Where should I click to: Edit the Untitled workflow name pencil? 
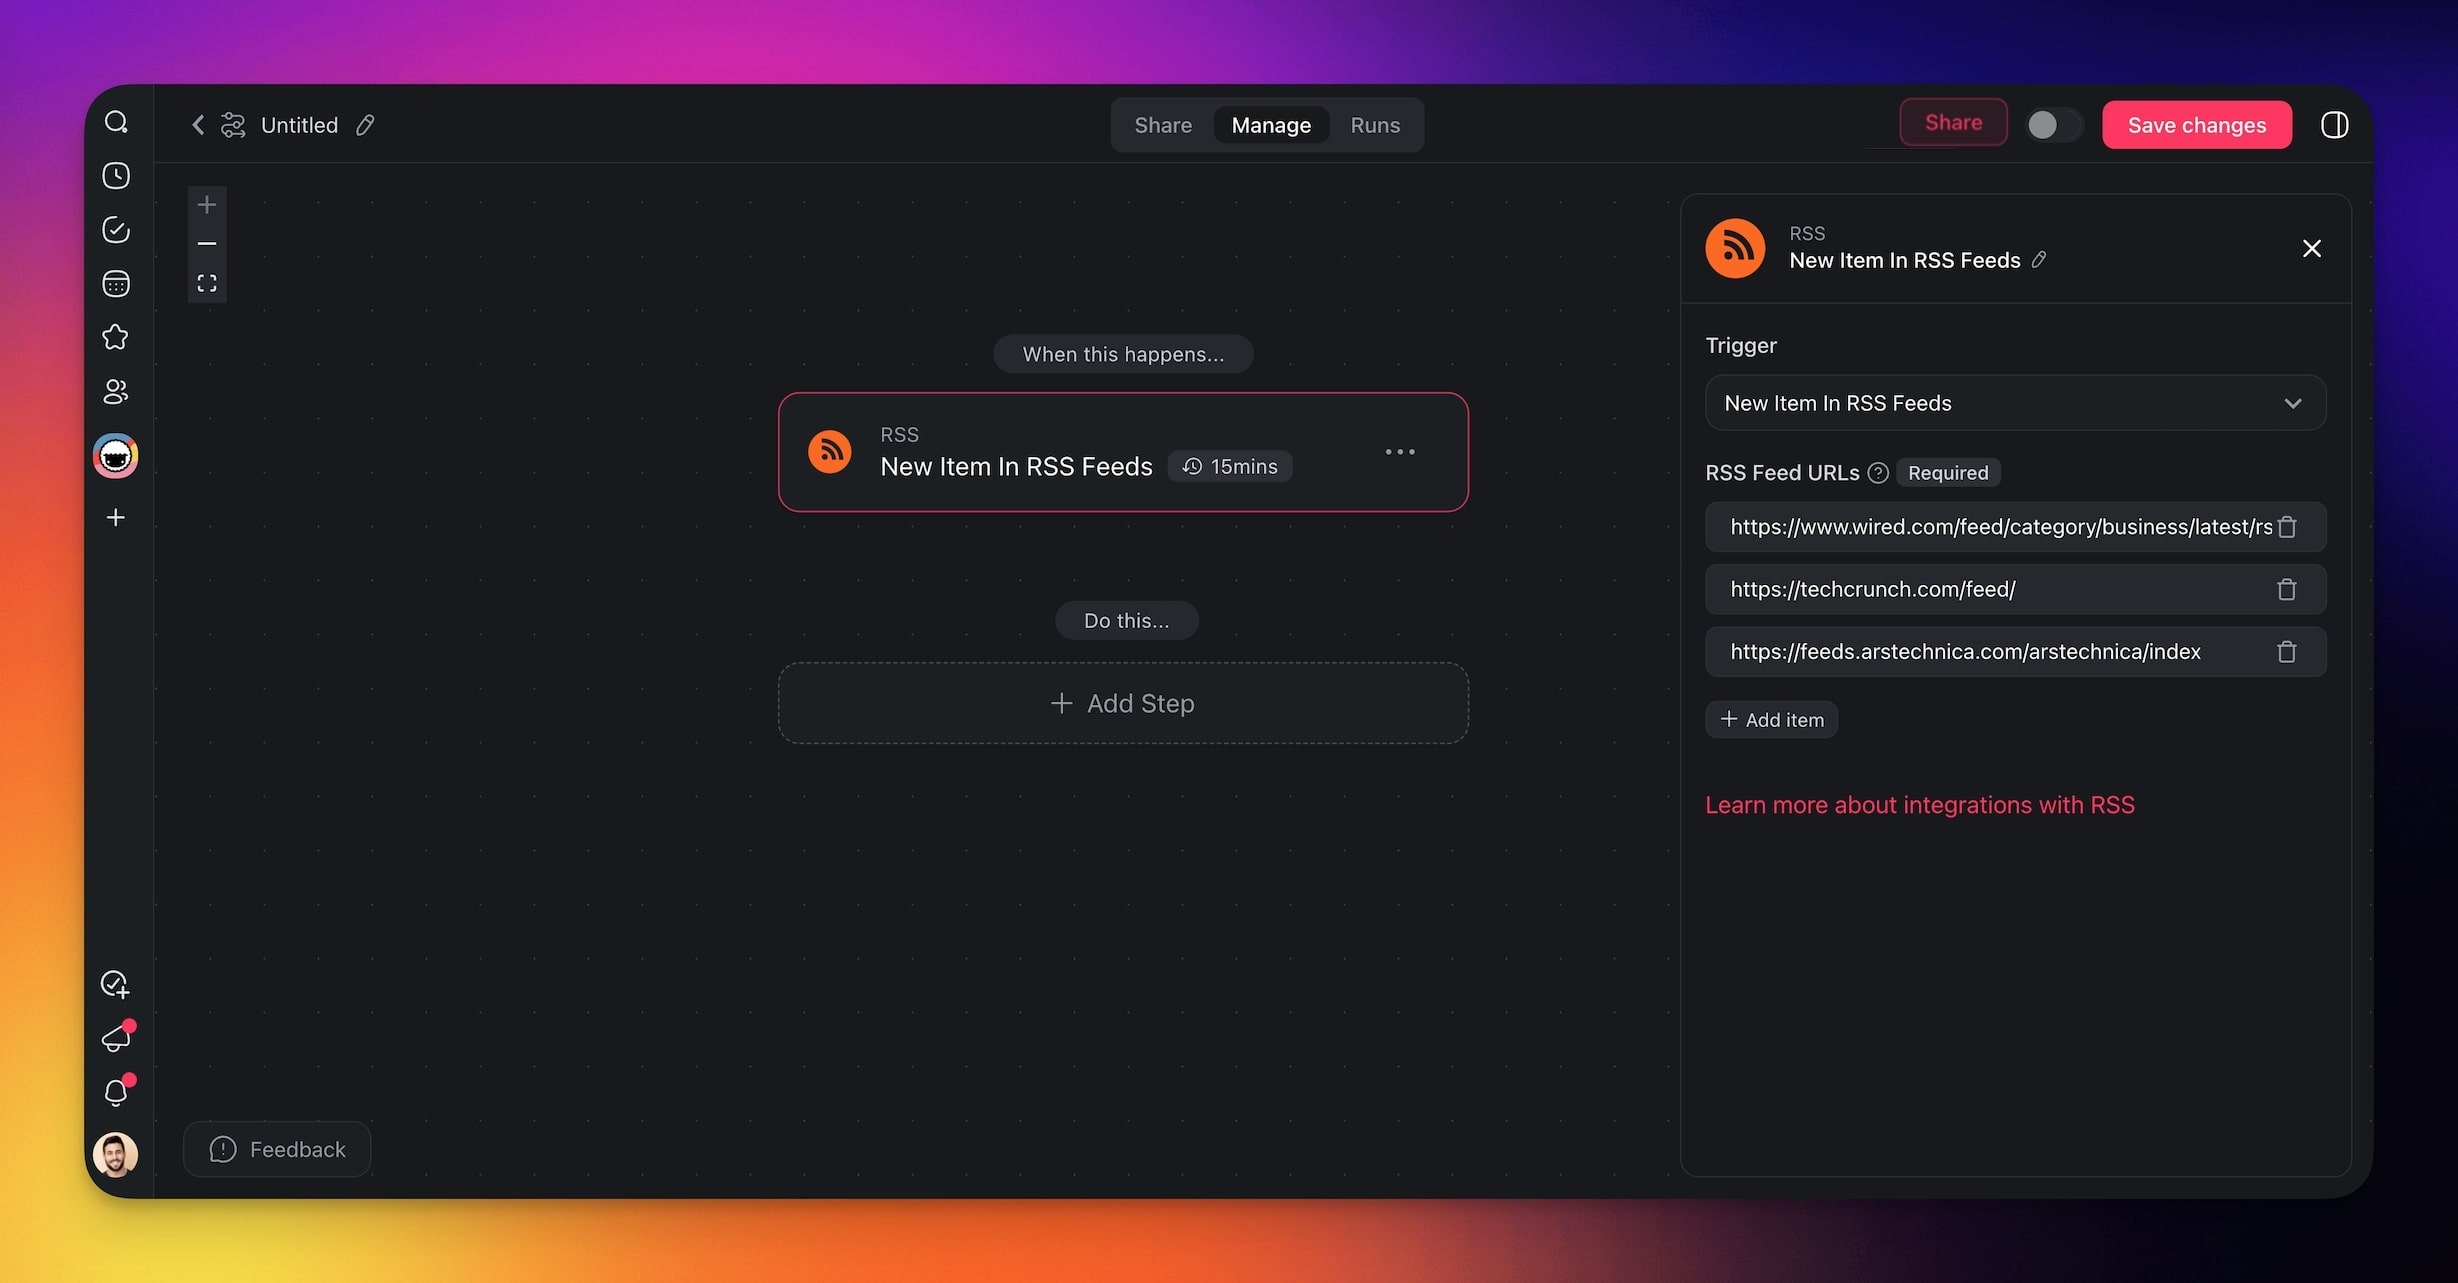click(x=365, y=125)
